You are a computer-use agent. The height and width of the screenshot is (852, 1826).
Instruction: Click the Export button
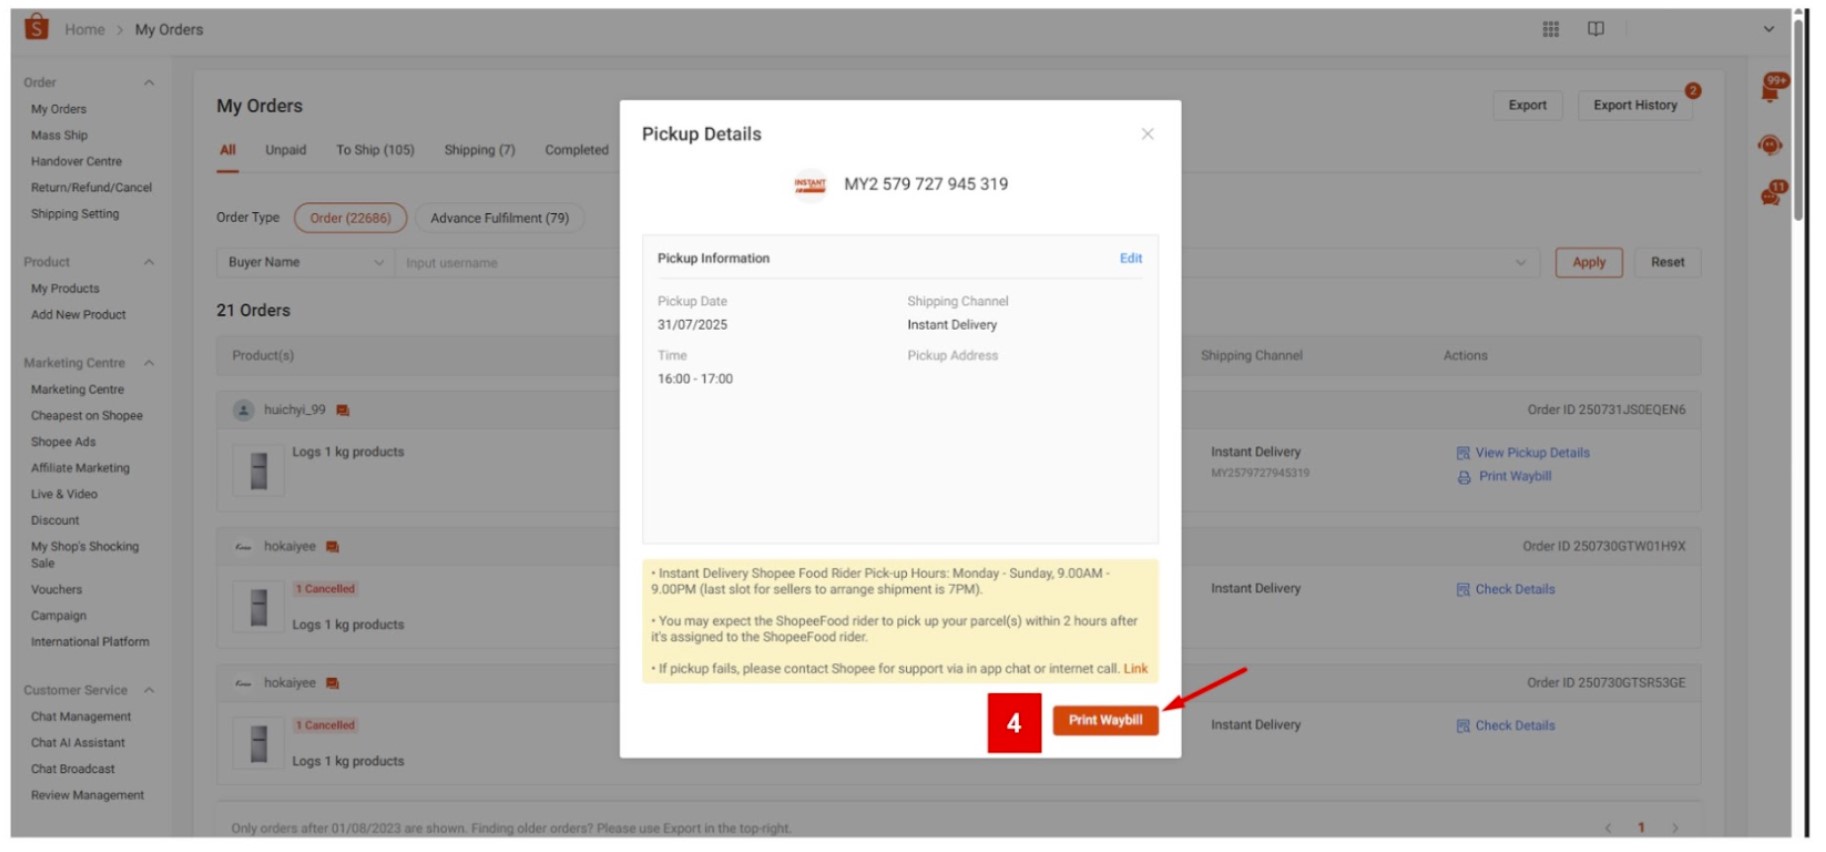pos(1527,105)
